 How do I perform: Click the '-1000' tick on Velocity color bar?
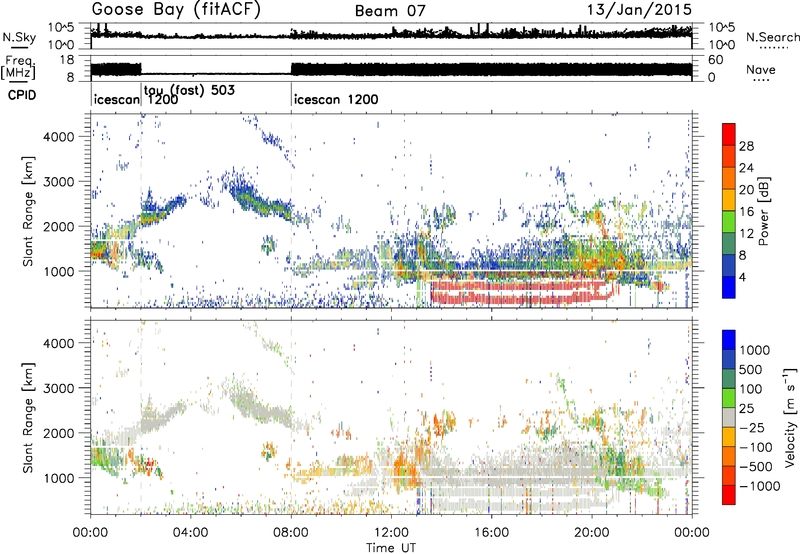(x=760, y=486)
